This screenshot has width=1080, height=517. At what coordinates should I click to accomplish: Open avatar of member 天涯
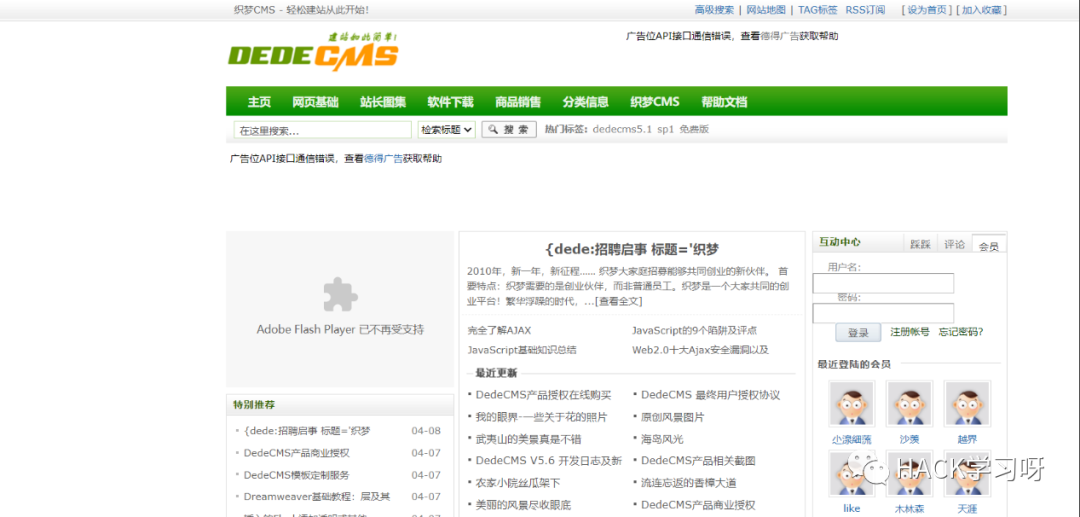[967, 474]
